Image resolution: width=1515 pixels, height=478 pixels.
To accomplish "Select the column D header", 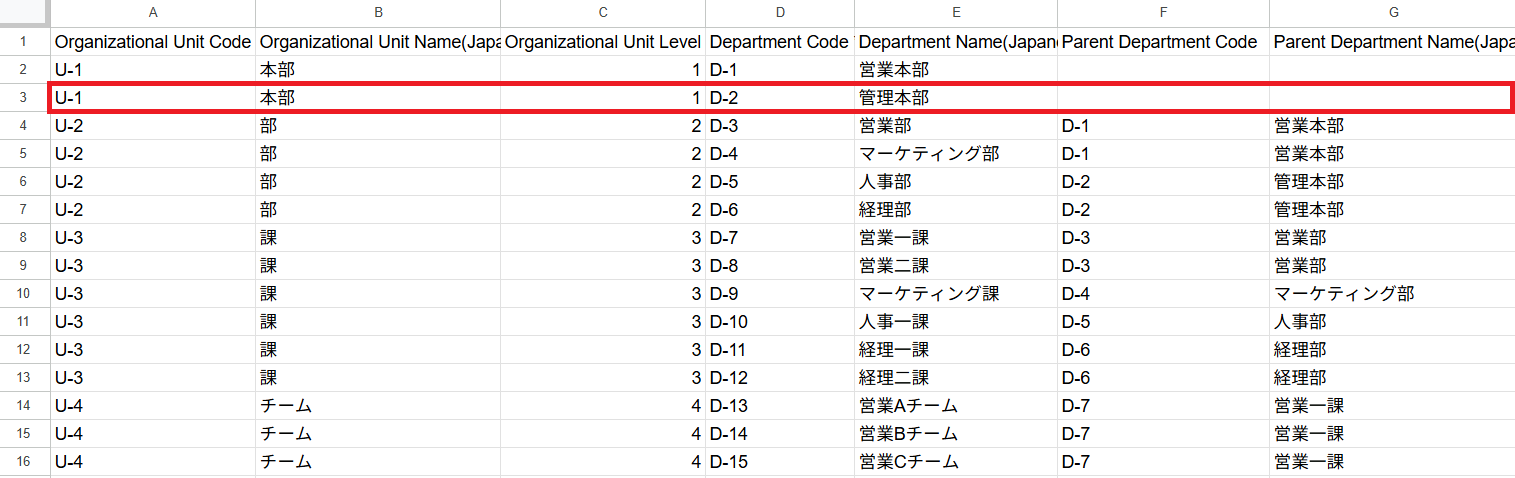I will tap(779, 13).
